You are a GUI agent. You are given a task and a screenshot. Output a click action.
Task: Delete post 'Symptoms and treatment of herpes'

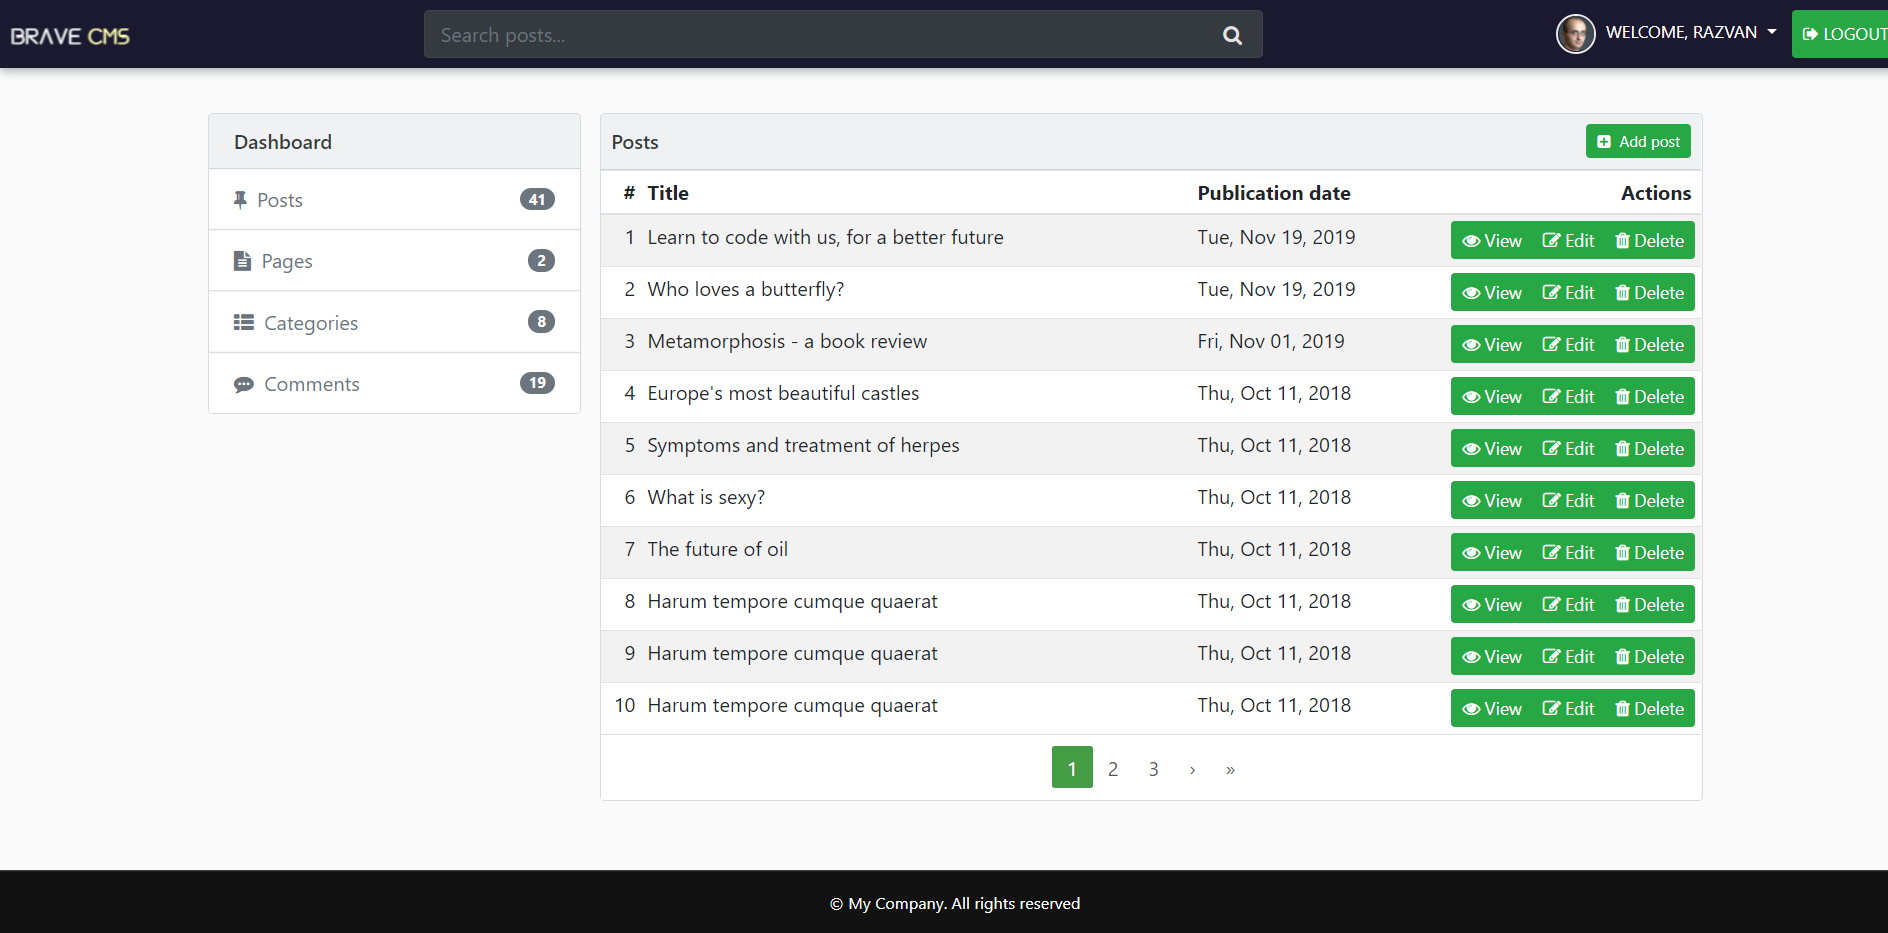1649,448
